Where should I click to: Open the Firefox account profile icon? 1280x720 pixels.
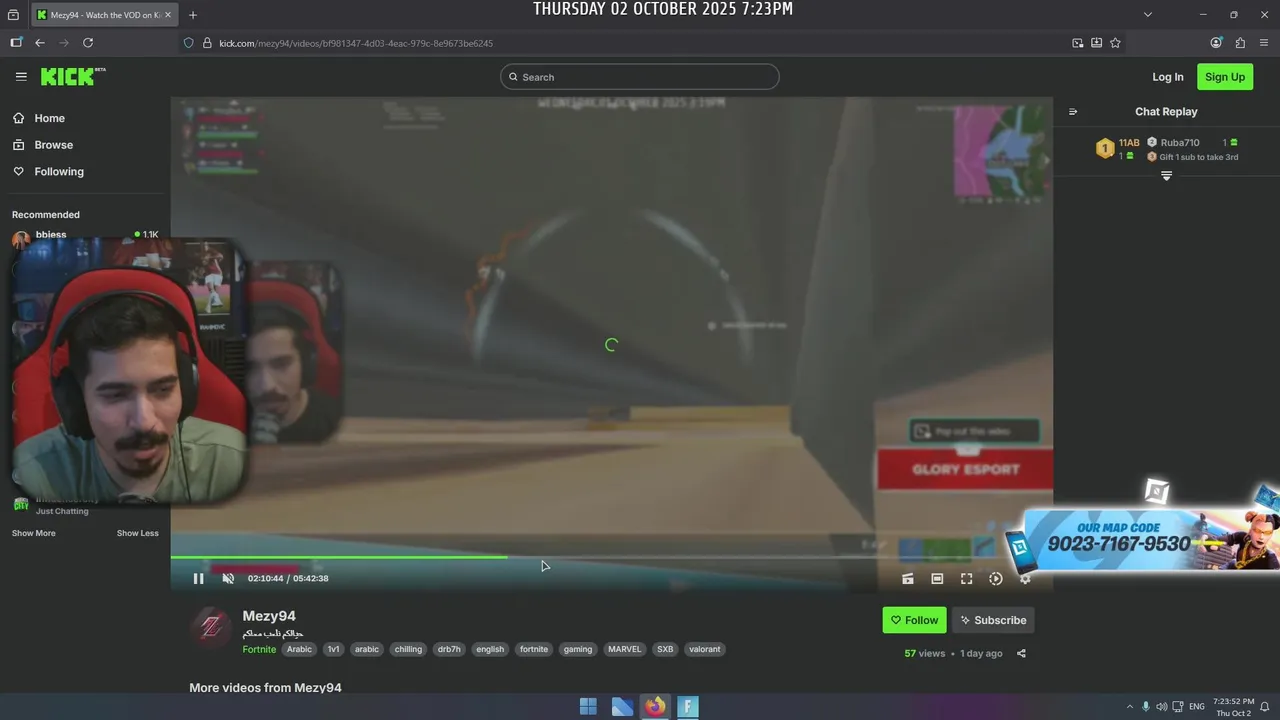pyautogui.click(x=1216, y=43)
